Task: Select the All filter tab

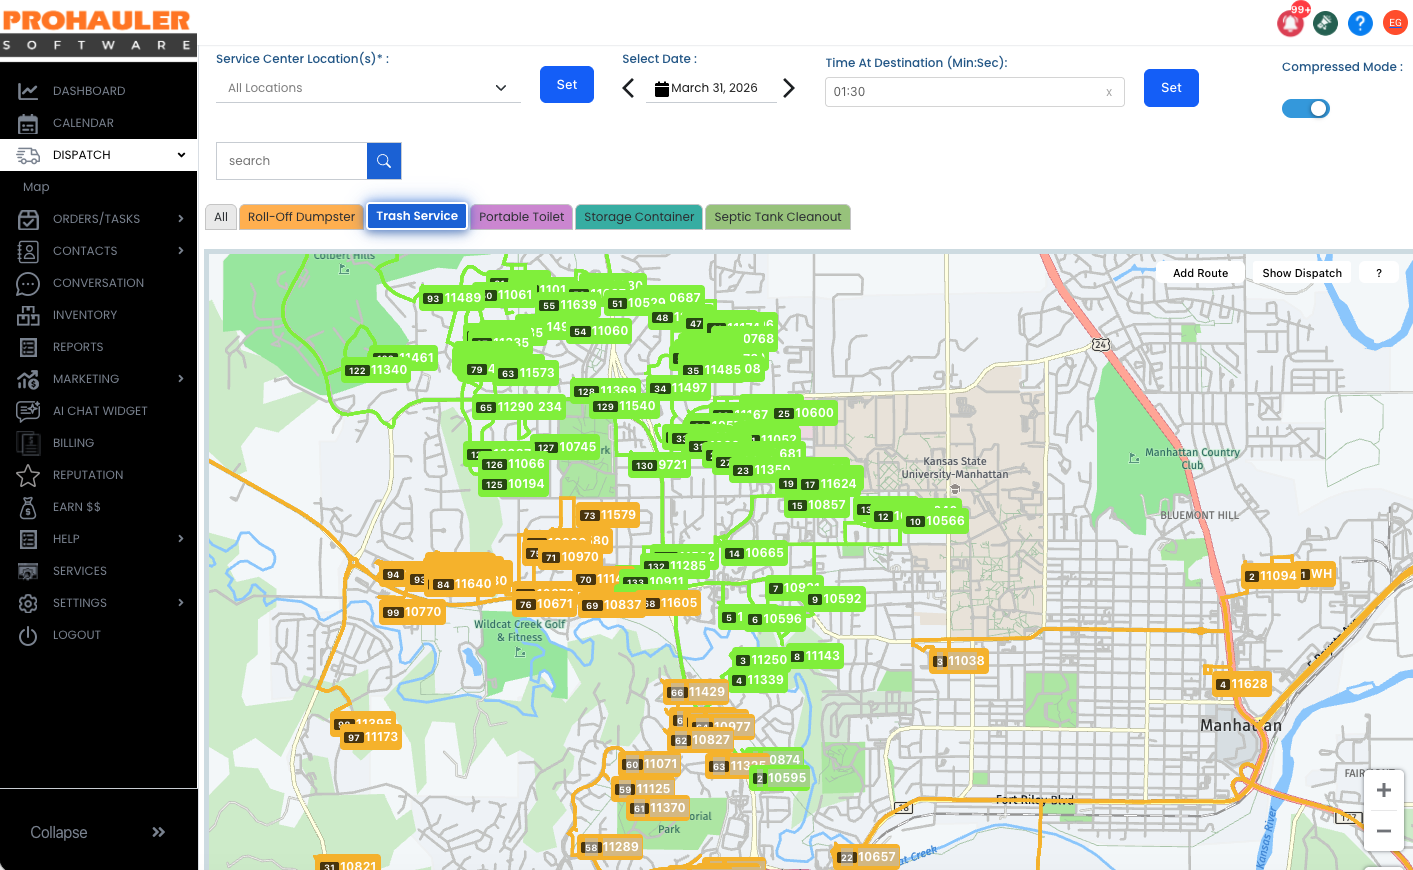Action: [x=221, y=217]
